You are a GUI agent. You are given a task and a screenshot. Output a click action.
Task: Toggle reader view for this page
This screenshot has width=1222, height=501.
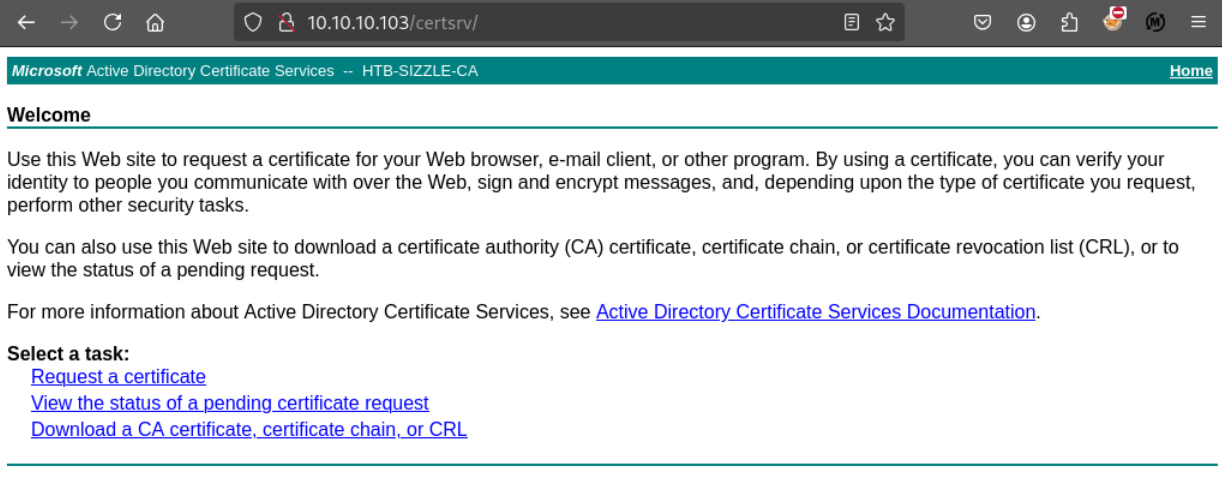[851, 22]
